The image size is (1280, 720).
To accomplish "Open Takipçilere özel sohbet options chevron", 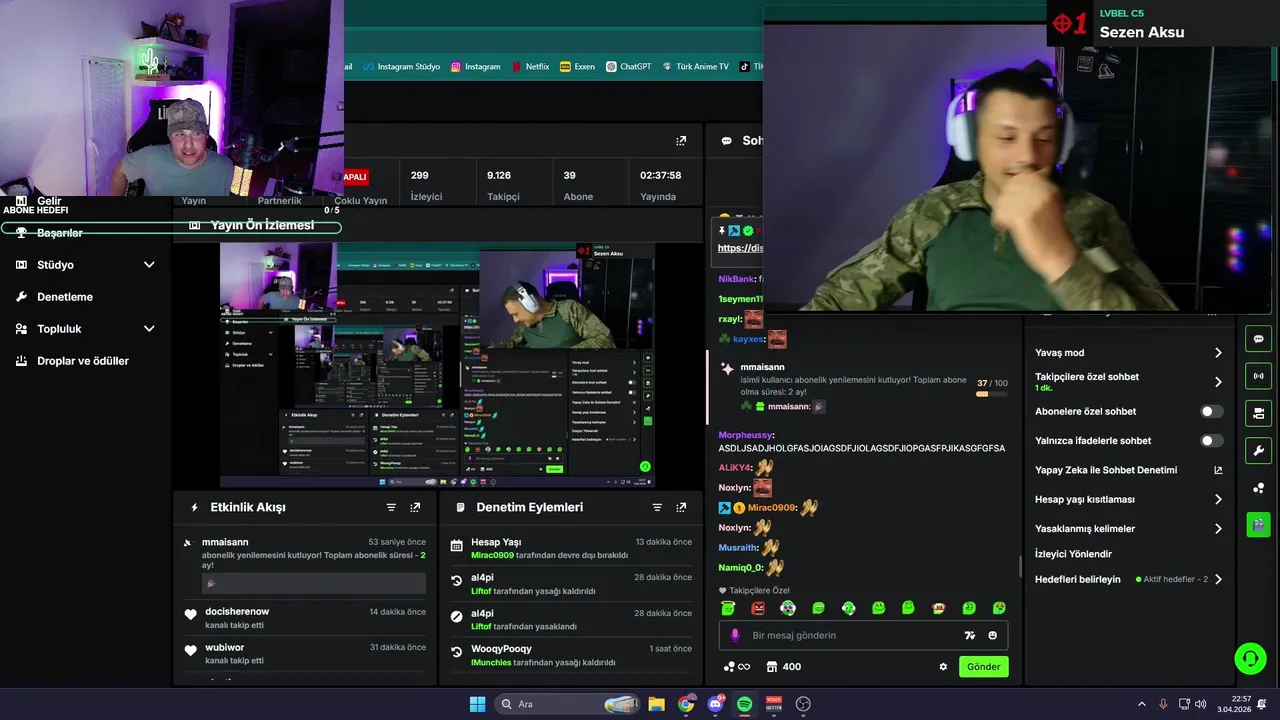I will click(x=1218, y=382).
